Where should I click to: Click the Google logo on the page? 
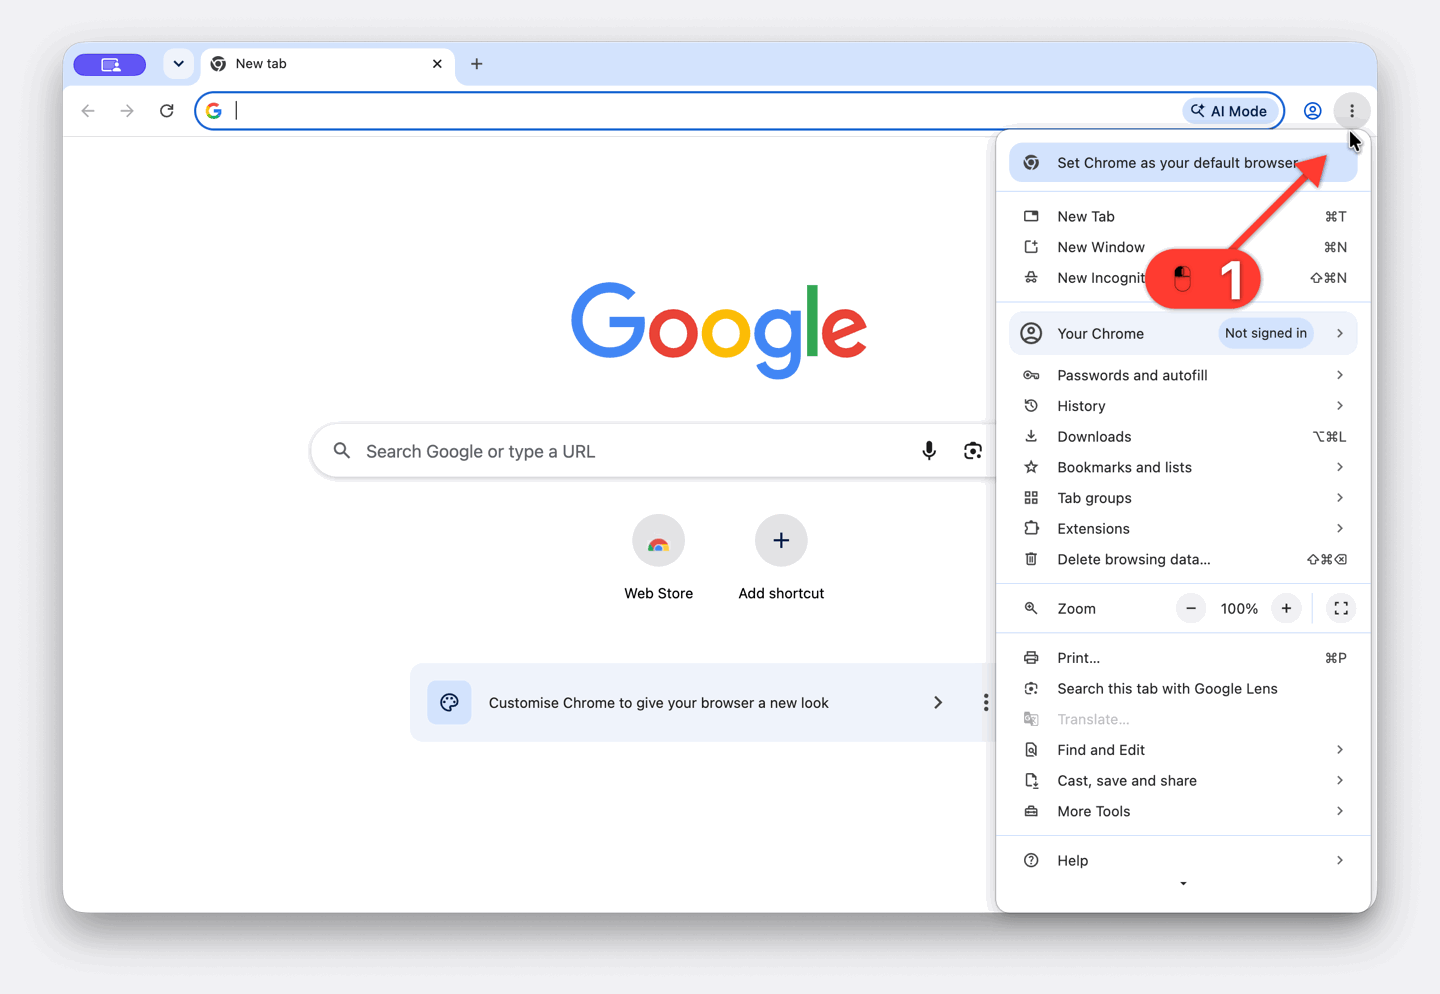tap(719, 330)
